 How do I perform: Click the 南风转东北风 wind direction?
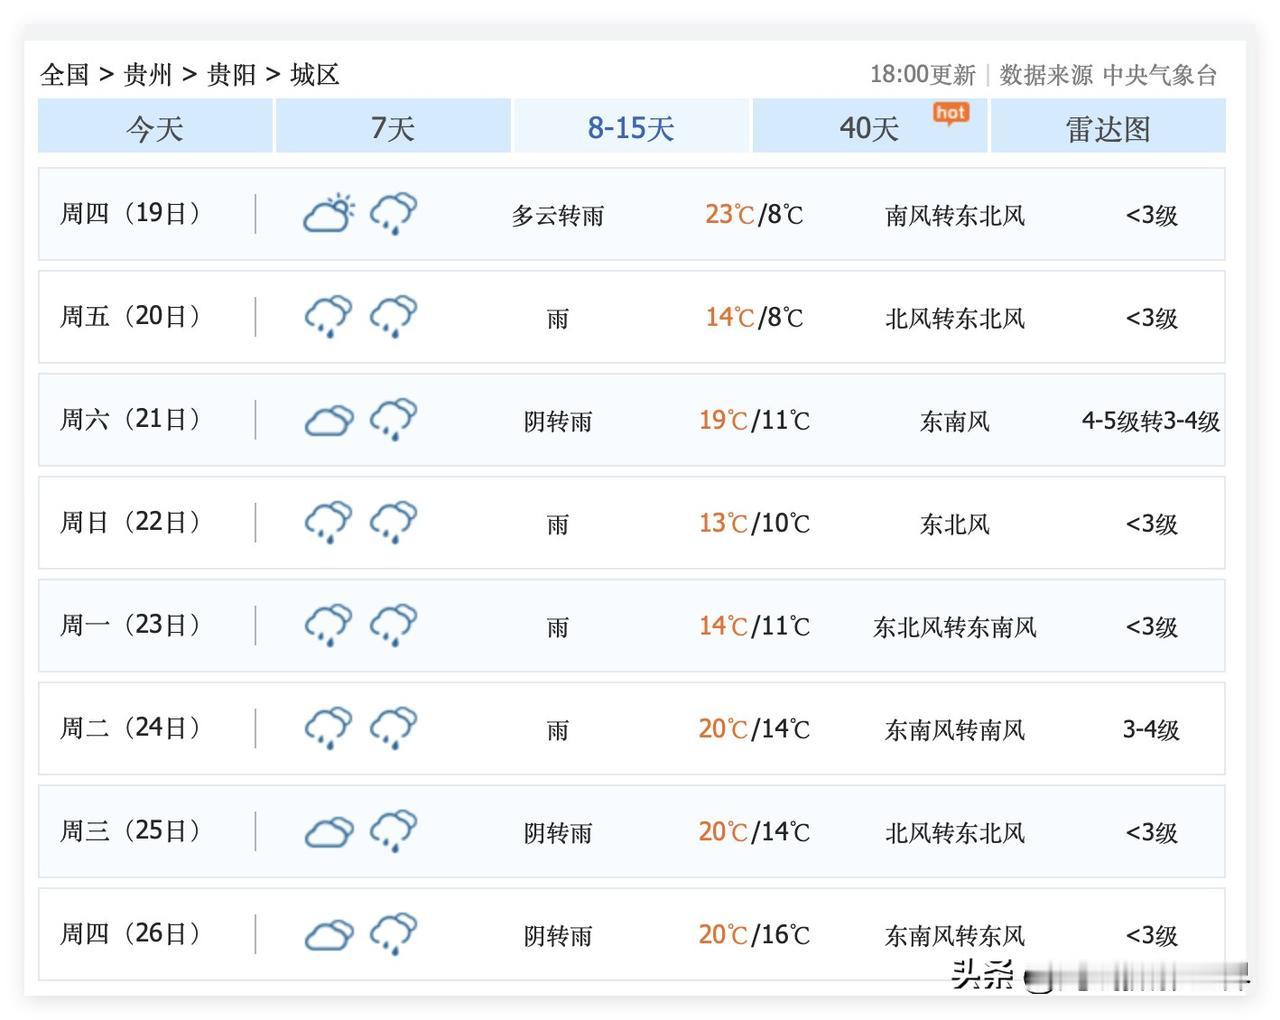955,215
